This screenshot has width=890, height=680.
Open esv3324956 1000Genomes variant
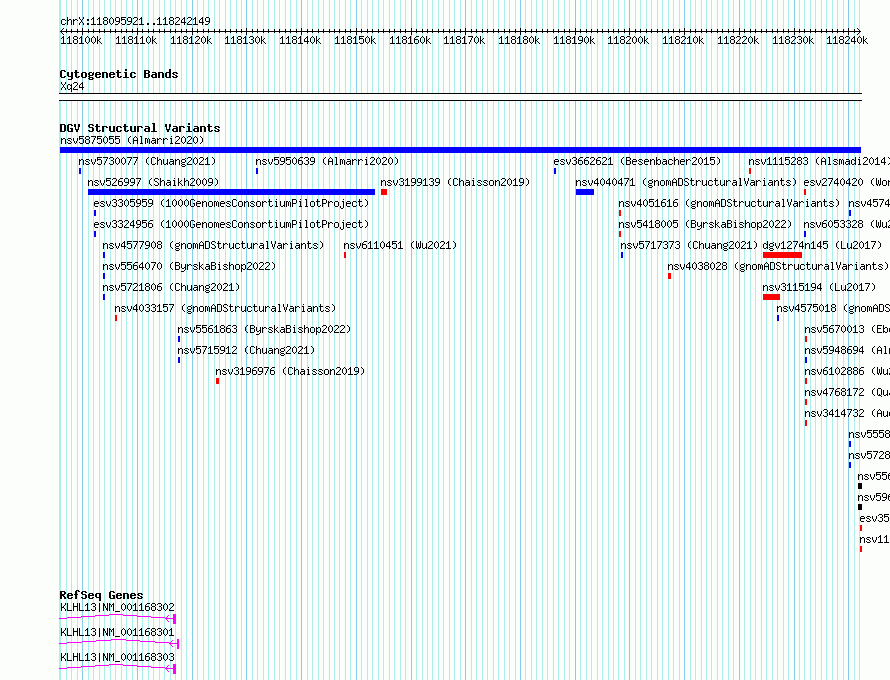[x=231, y=224]
